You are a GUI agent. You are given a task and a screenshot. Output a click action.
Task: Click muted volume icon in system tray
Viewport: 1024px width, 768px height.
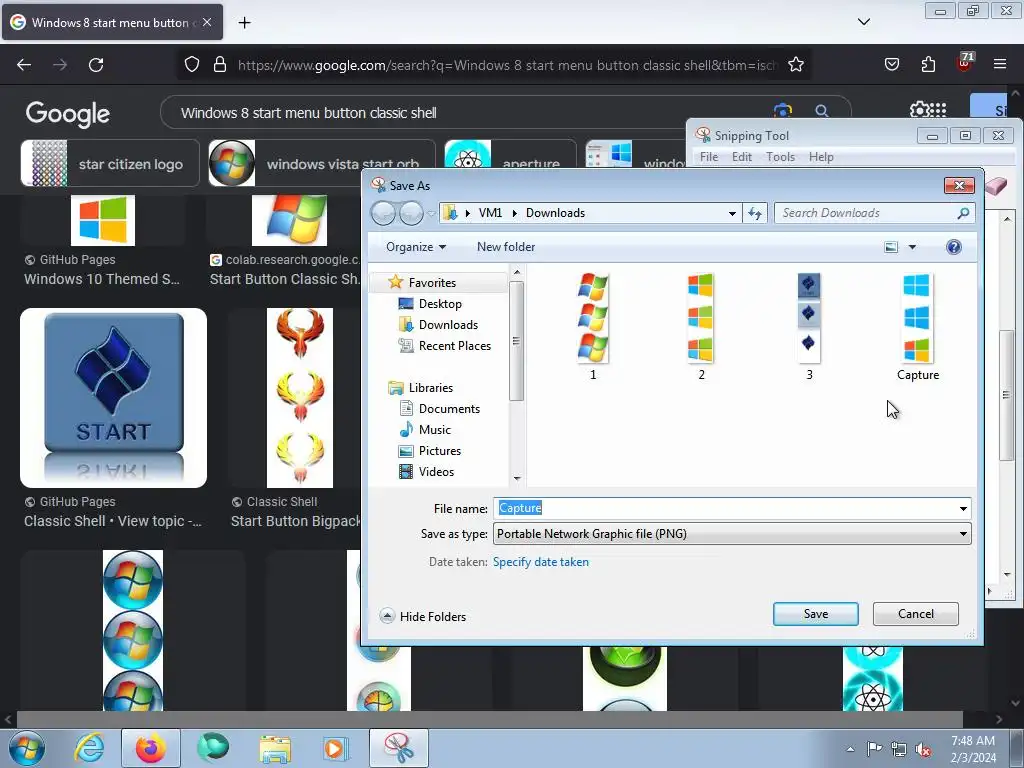point(923,749)
